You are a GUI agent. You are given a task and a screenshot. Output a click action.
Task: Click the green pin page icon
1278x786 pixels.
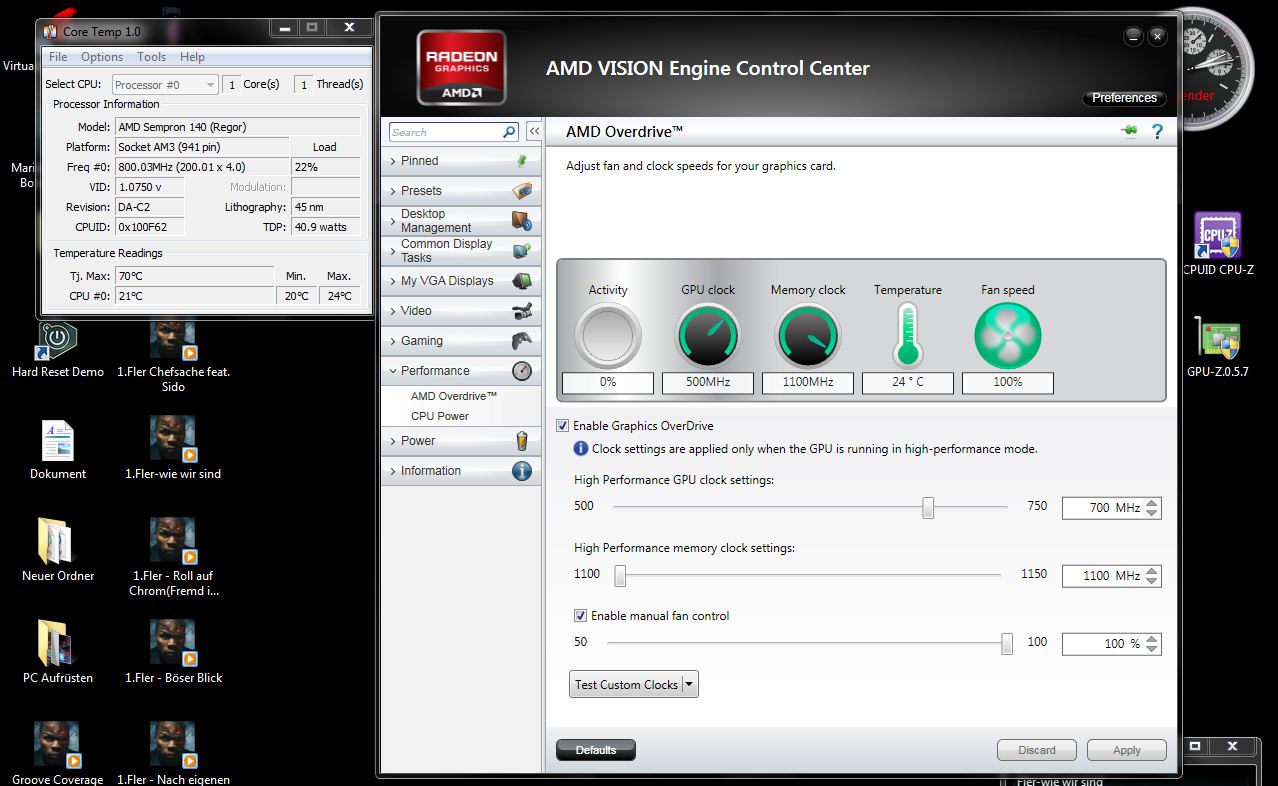tap(1131, 131)
